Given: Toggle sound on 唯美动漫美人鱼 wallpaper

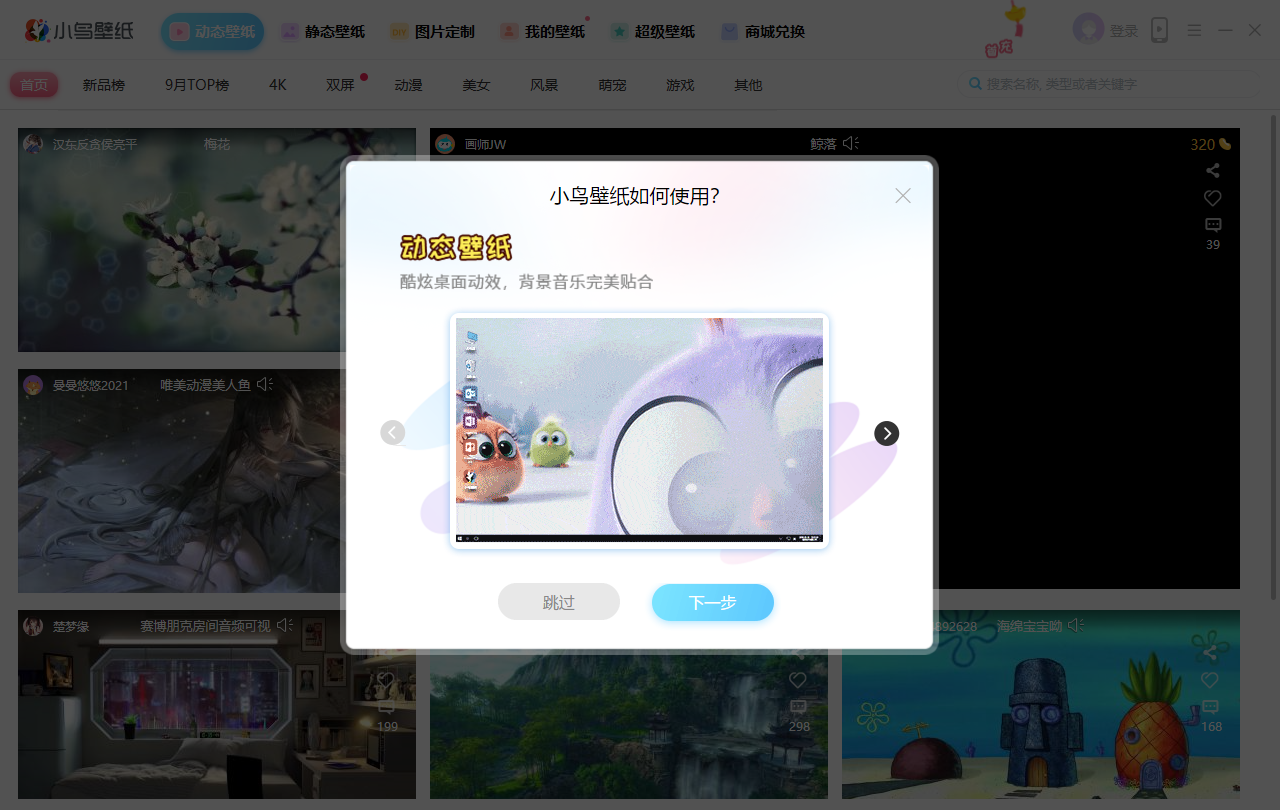Looking at the screenshot, I should pyautogui.click(x=265, y=384).
